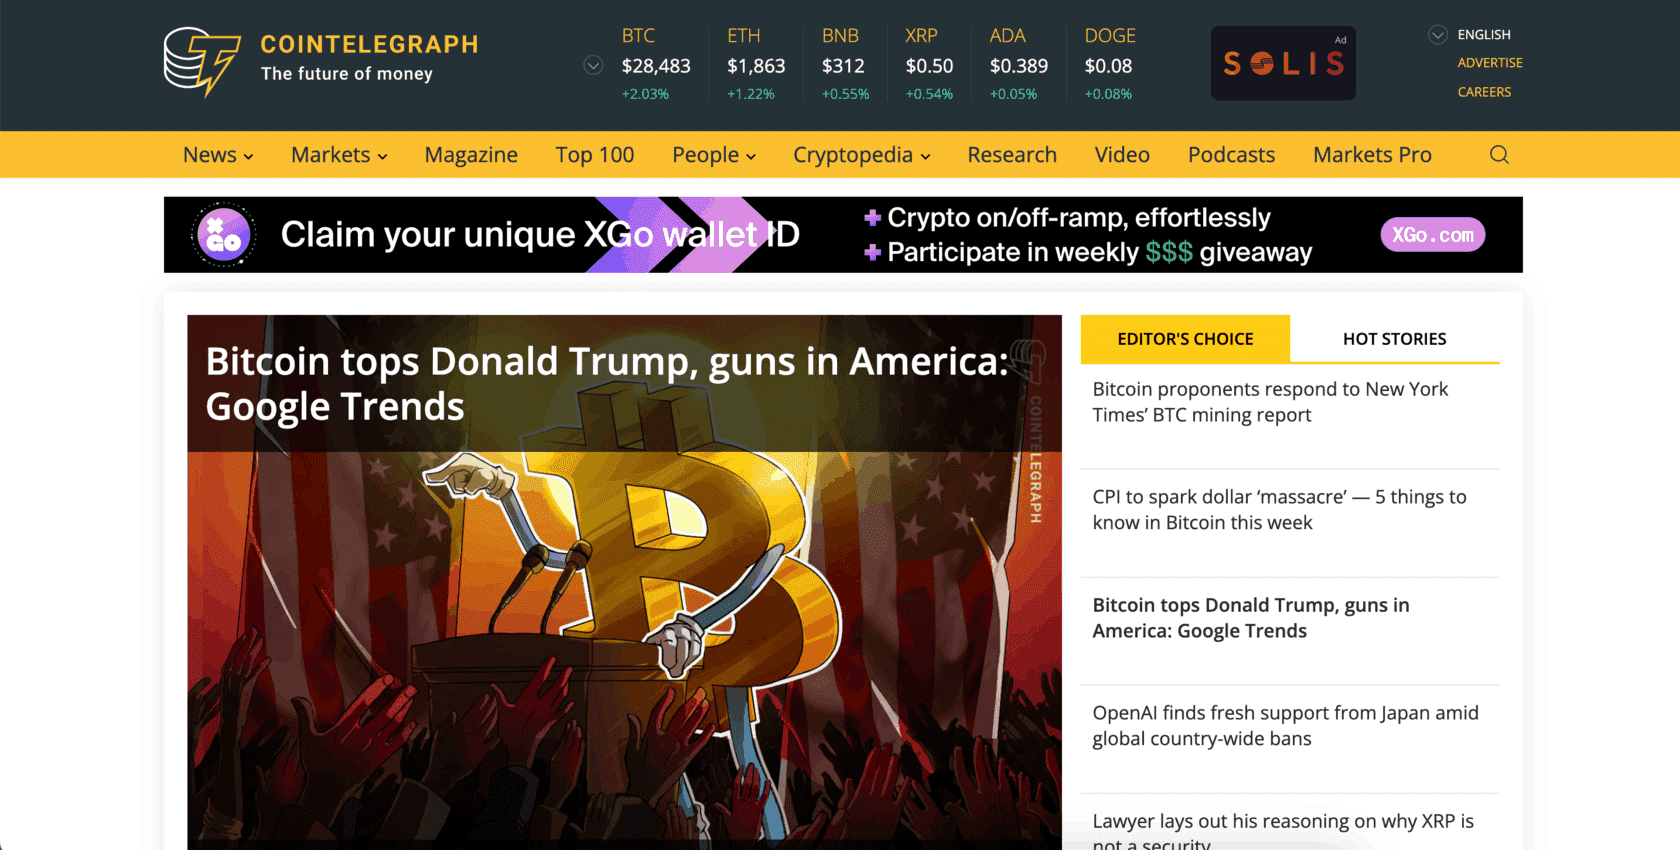
Task: Click the XGo.com button in banner
Action: point(1433,235)
